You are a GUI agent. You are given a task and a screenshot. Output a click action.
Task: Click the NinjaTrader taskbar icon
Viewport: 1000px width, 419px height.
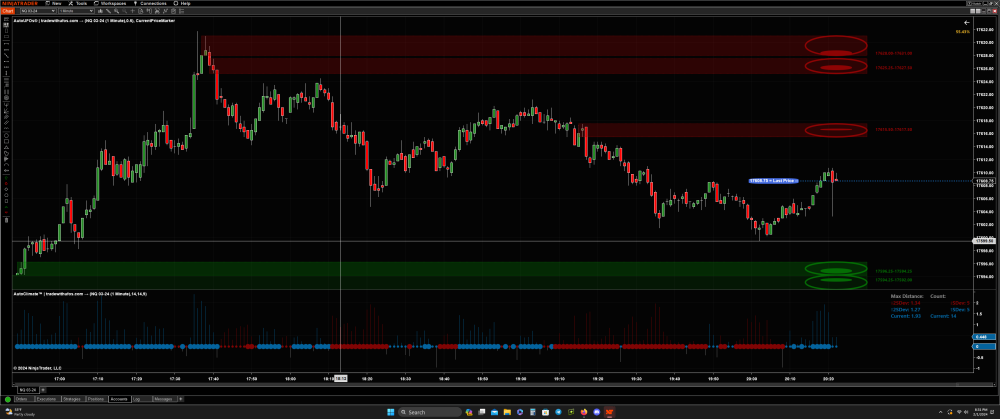(x=608, y=412)
